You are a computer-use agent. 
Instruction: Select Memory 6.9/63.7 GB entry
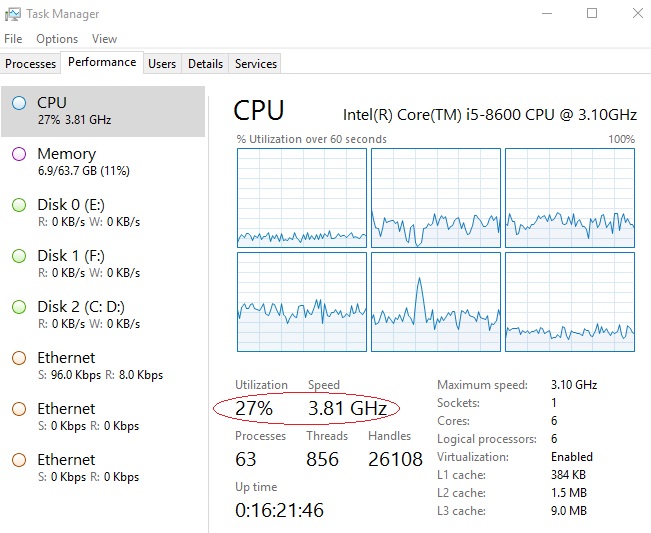pyautogui.click(x=103, y=162)
